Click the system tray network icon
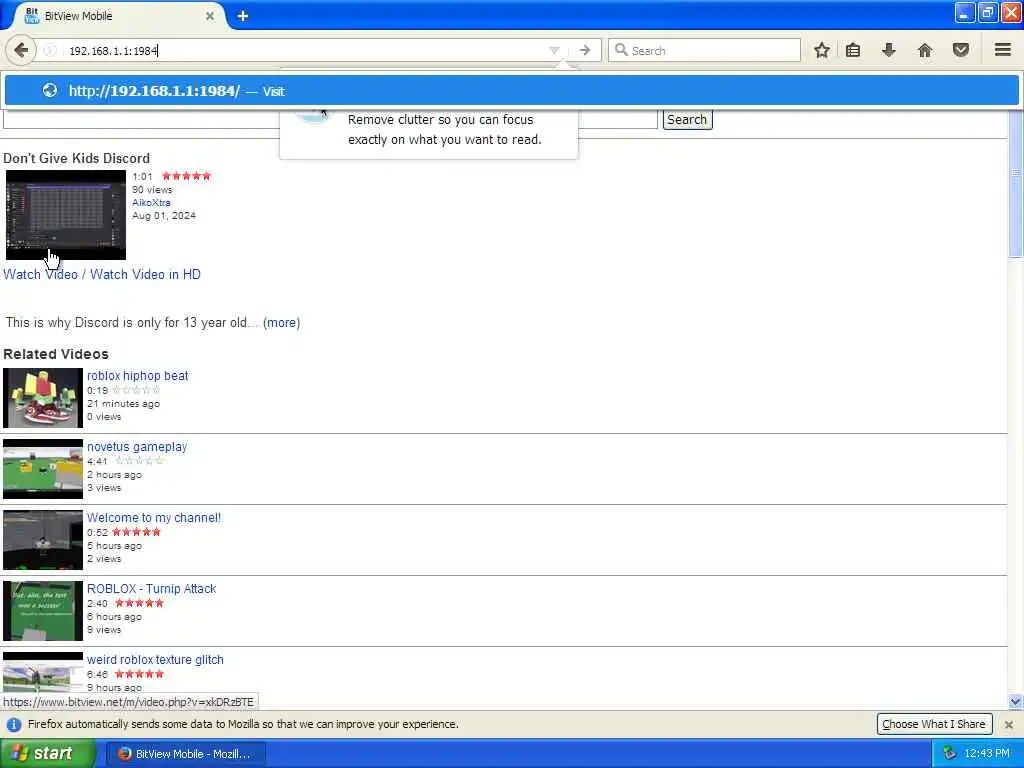 click(950, 754)
